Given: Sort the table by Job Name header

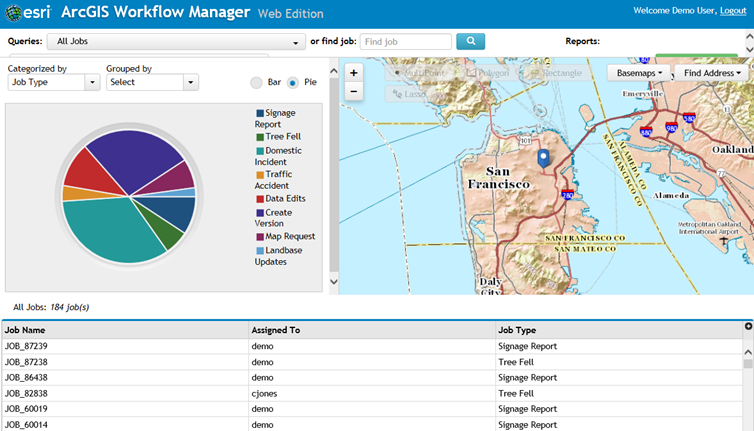Looking at the screenshot, I should (25, 330).
